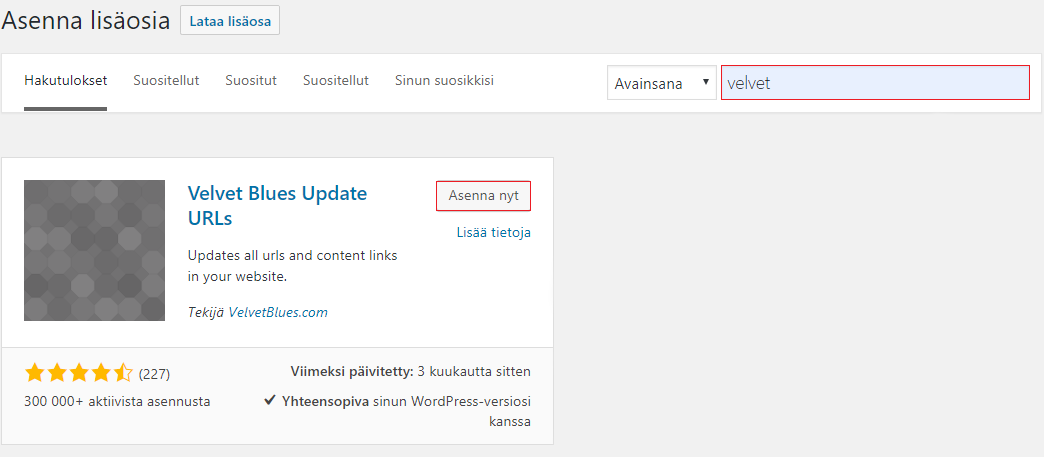Expand the Avainsana search type dropdown
The height and width of the screenshot is (457, 1044).
tap(662, 83)
